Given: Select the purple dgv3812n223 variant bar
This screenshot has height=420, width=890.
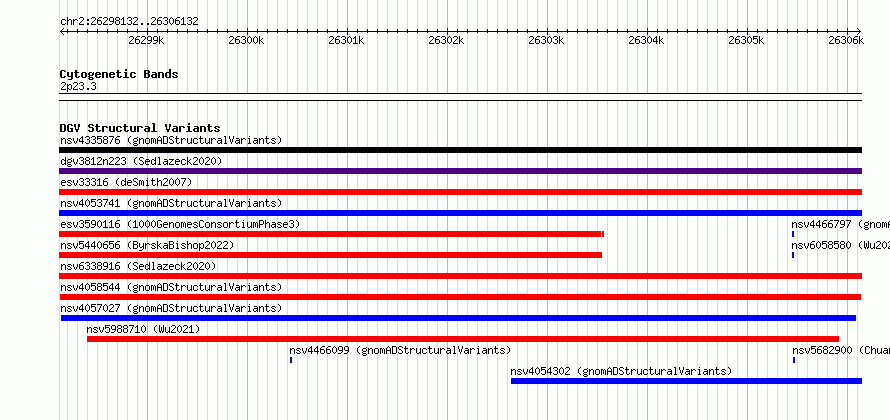Looking at the screenshot, I should pos(460,171).
